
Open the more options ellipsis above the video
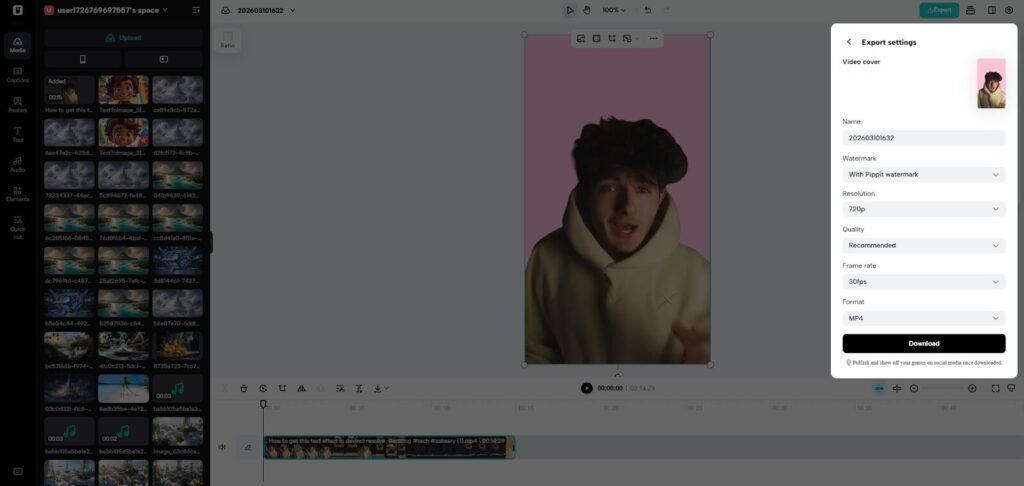[x=654, y=38]
